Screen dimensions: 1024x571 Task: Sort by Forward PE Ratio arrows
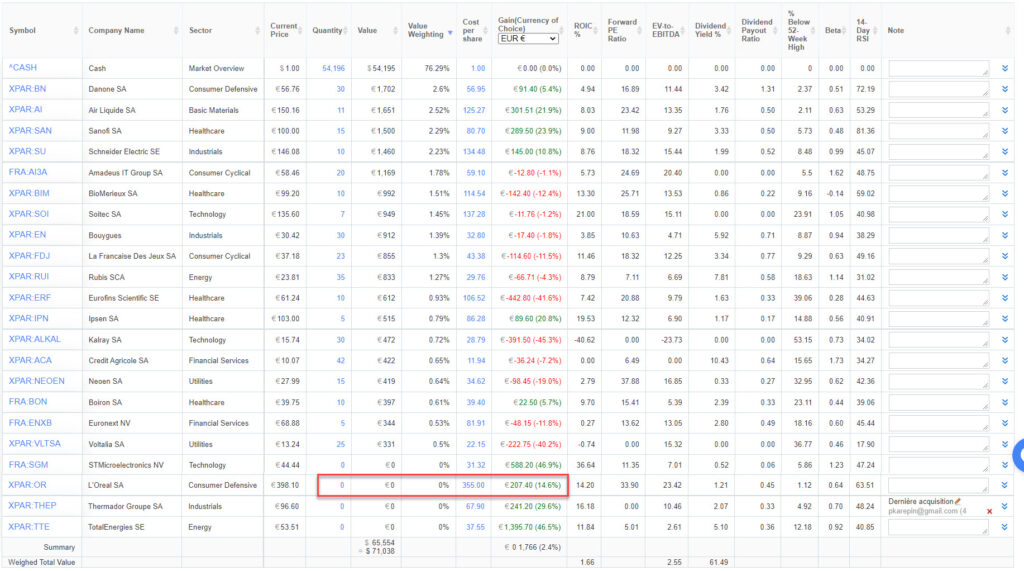[640, 31]
